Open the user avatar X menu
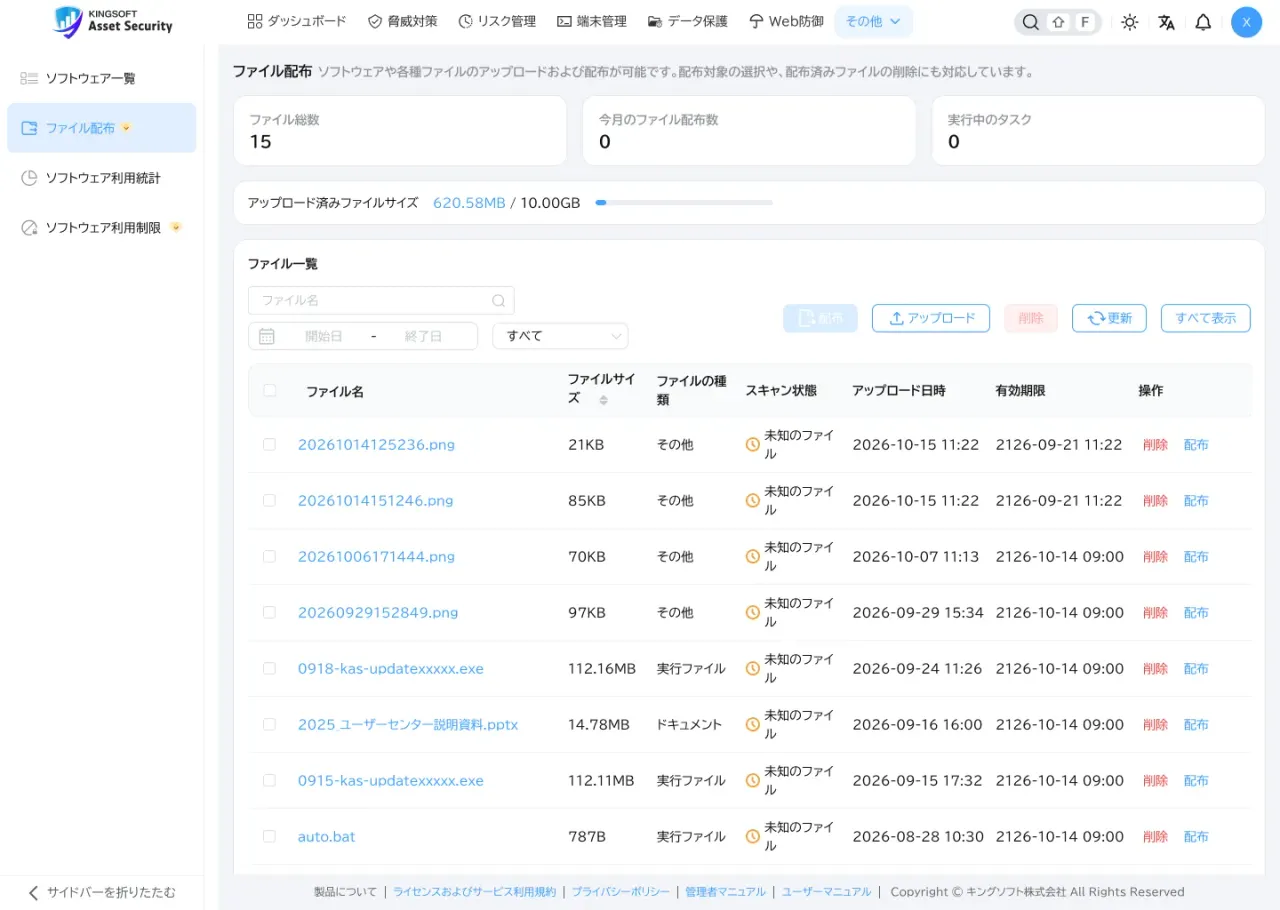The image size is (1280, 910). pos(1246,22)
